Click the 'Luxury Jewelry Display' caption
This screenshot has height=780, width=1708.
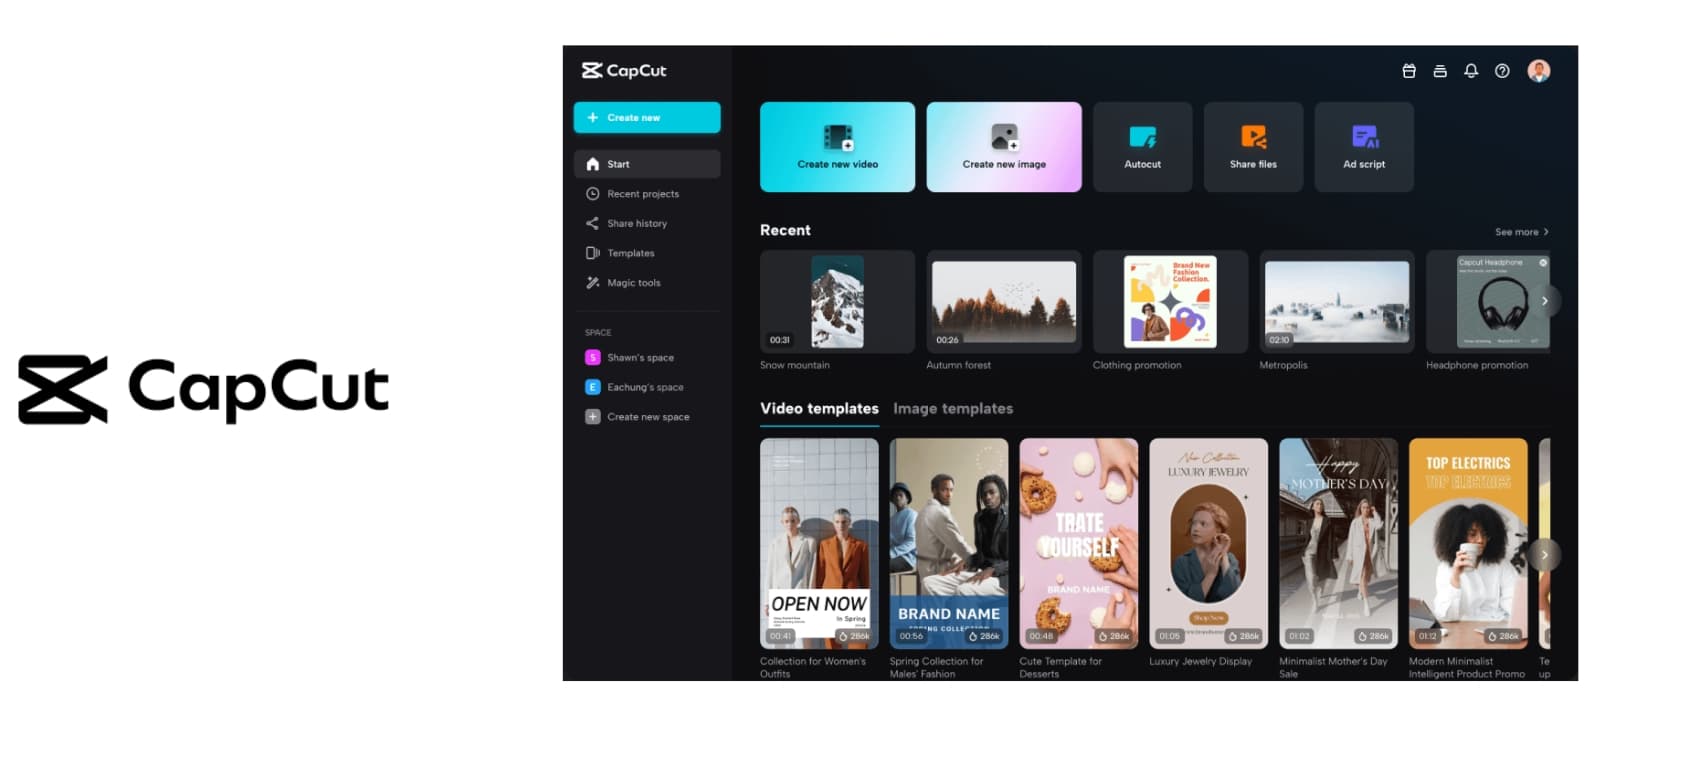[x=1200, y=661]
